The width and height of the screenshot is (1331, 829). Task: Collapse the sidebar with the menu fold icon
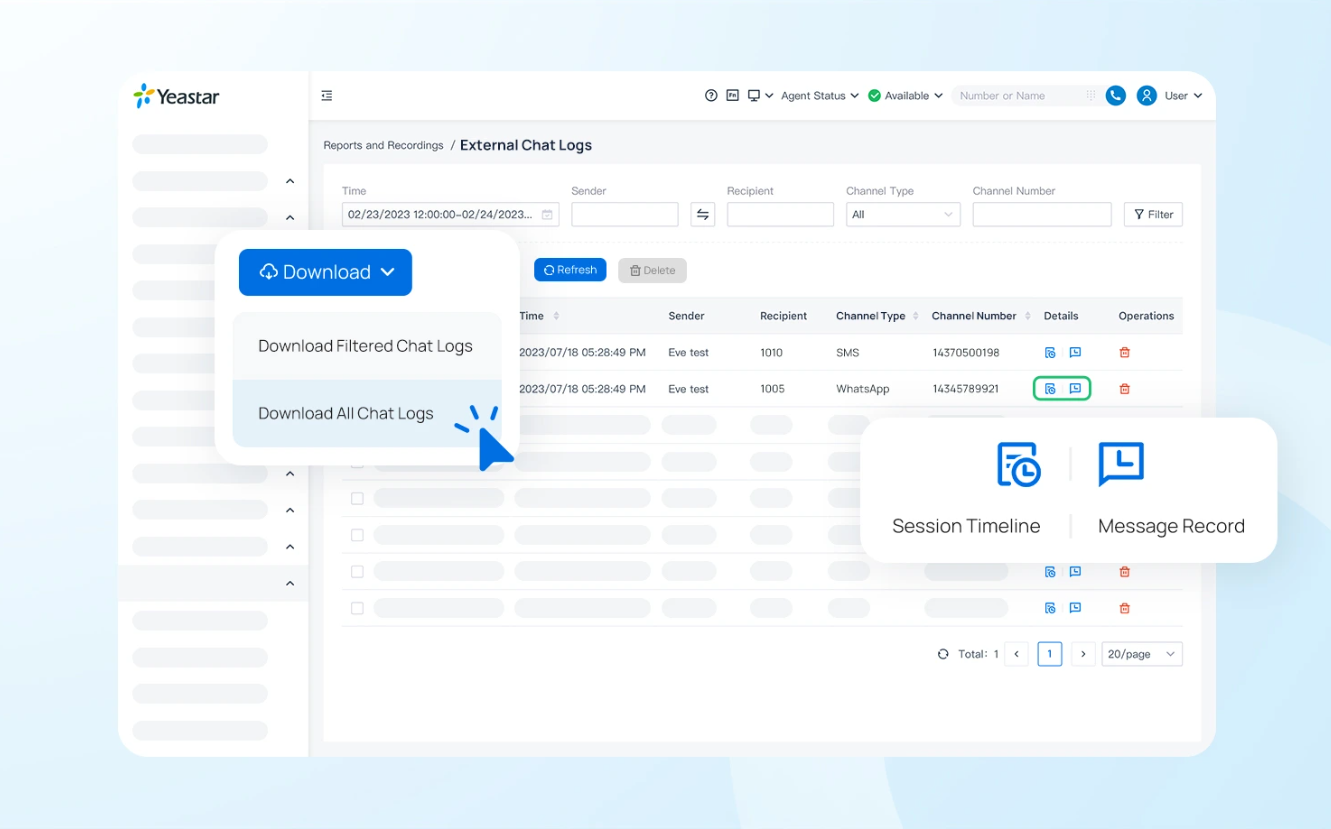[x=327, y=96]
